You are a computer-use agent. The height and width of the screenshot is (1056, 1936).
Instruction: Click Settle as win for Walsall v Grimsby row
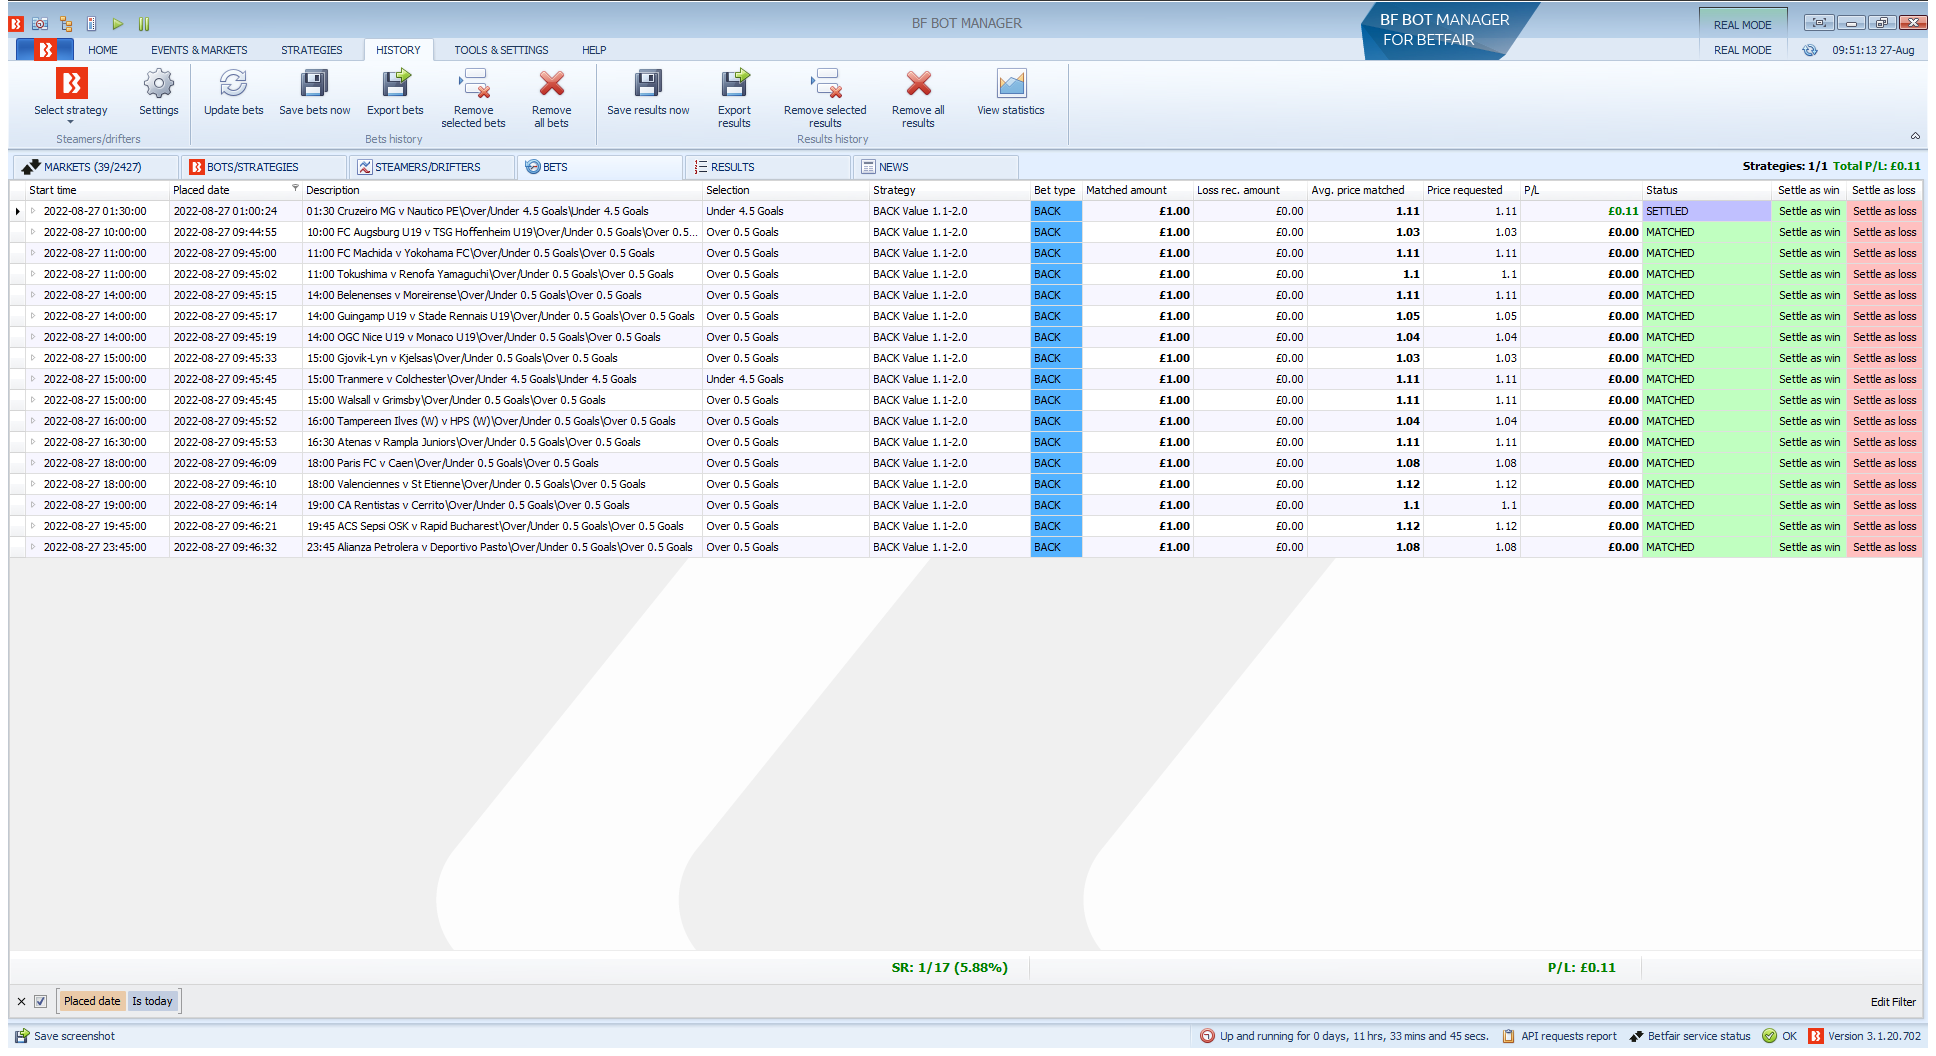(1809, 400)
